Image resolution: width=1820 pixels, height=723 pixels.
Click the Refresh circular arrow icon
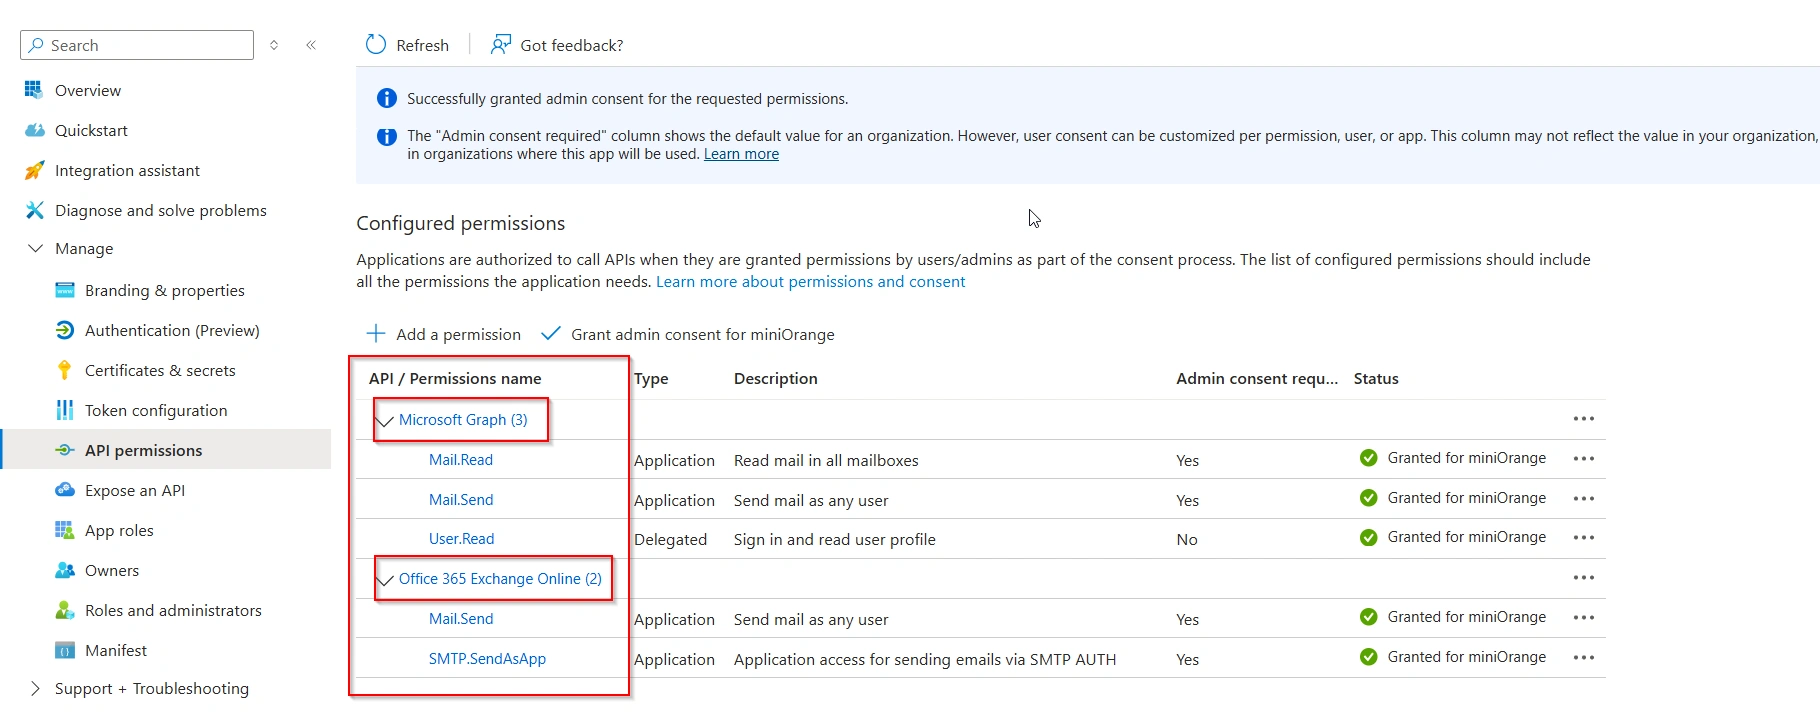pos(376,44)
